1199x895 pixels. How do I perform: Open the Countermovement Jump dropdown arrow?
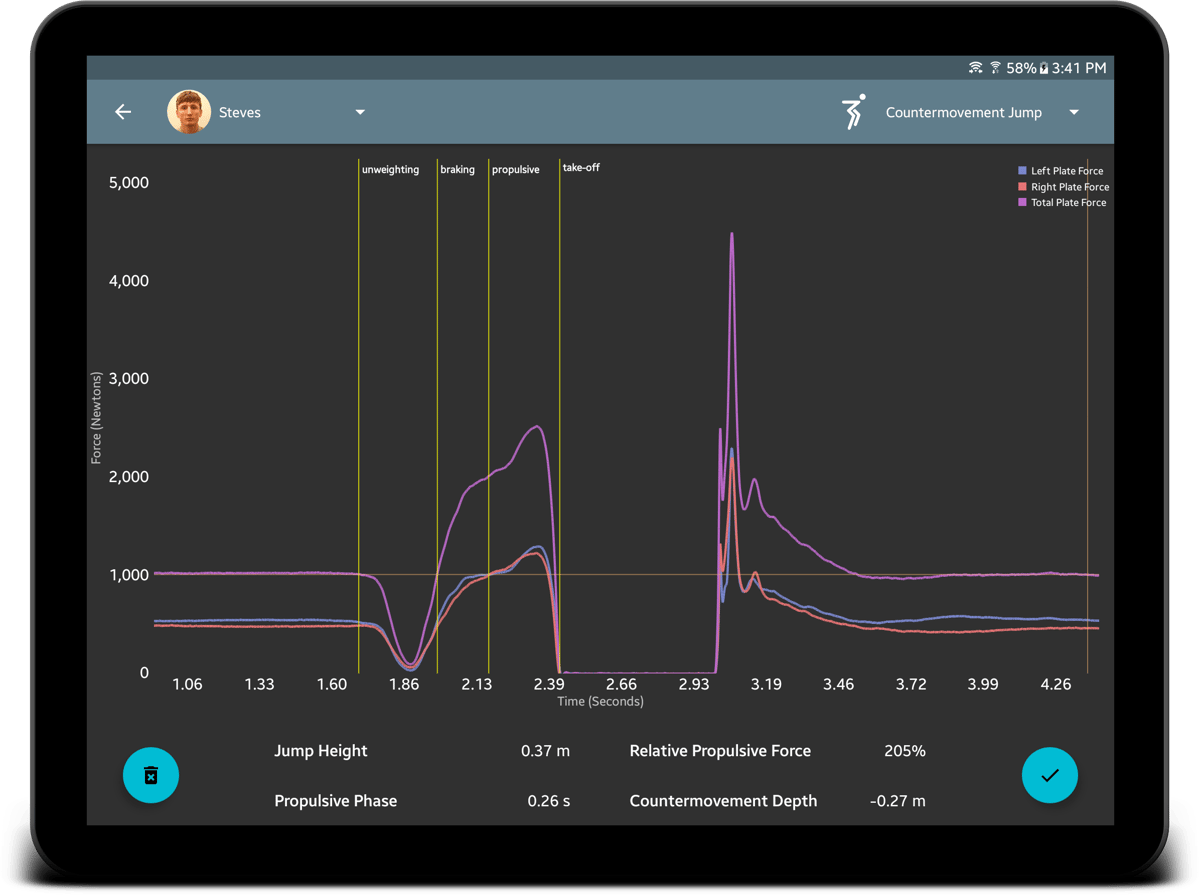(1074, 112)
